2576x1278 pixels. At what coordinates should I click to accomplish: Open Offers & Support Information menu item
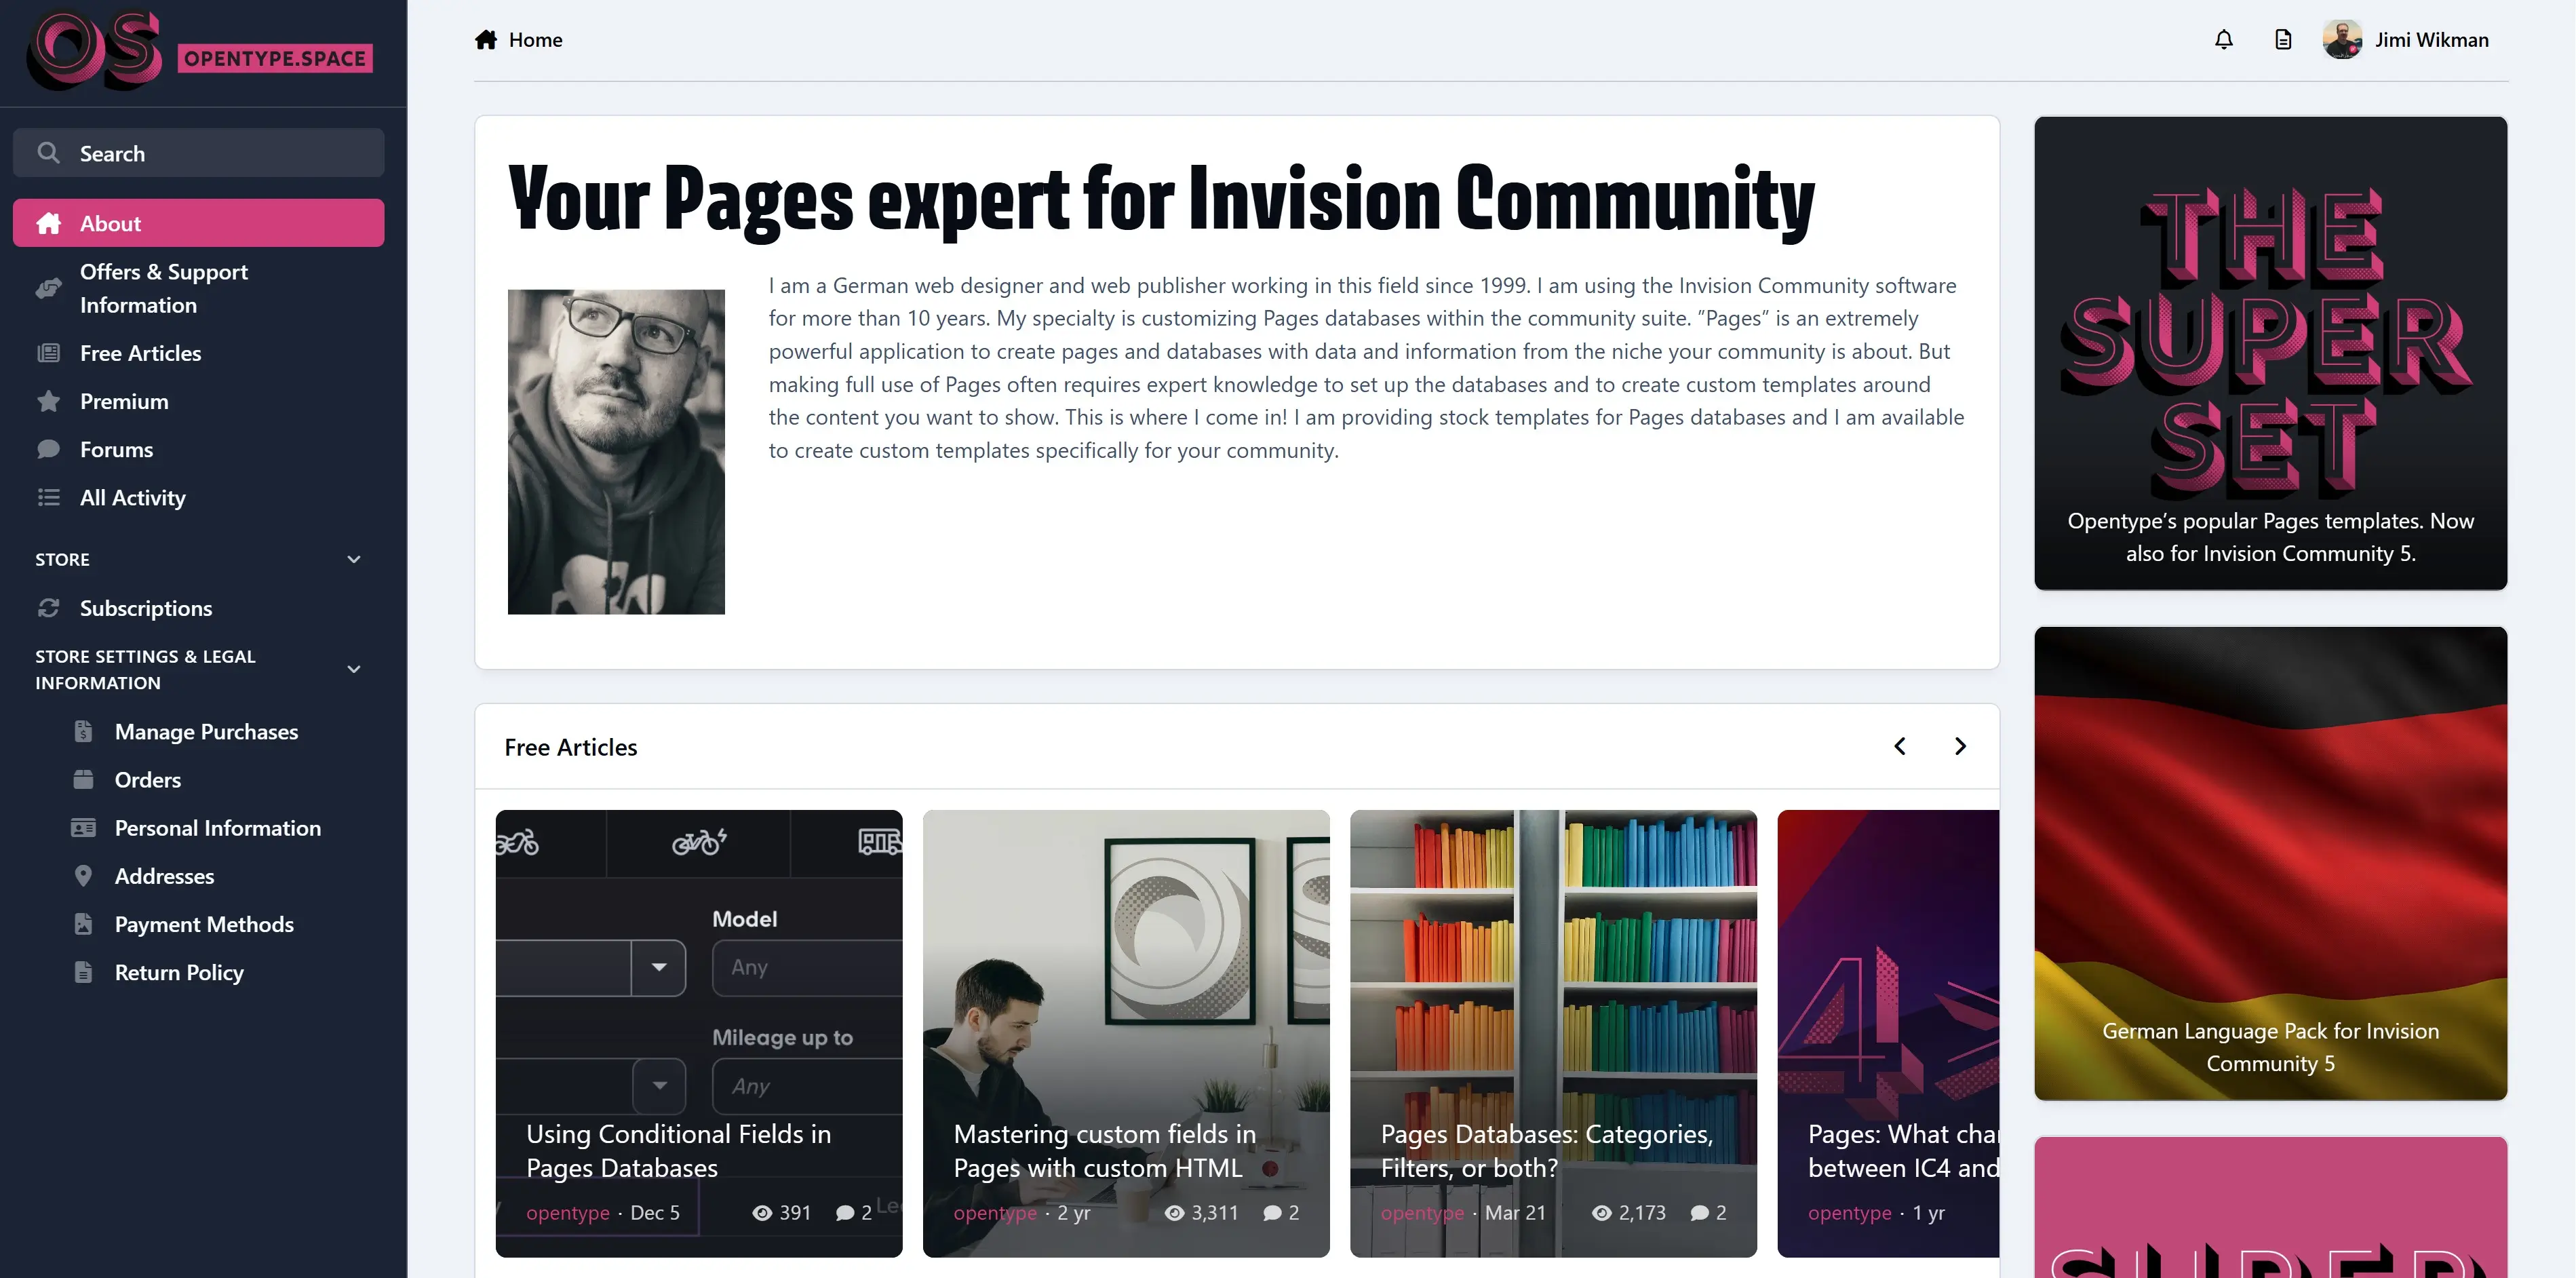[x=164, y=288]
